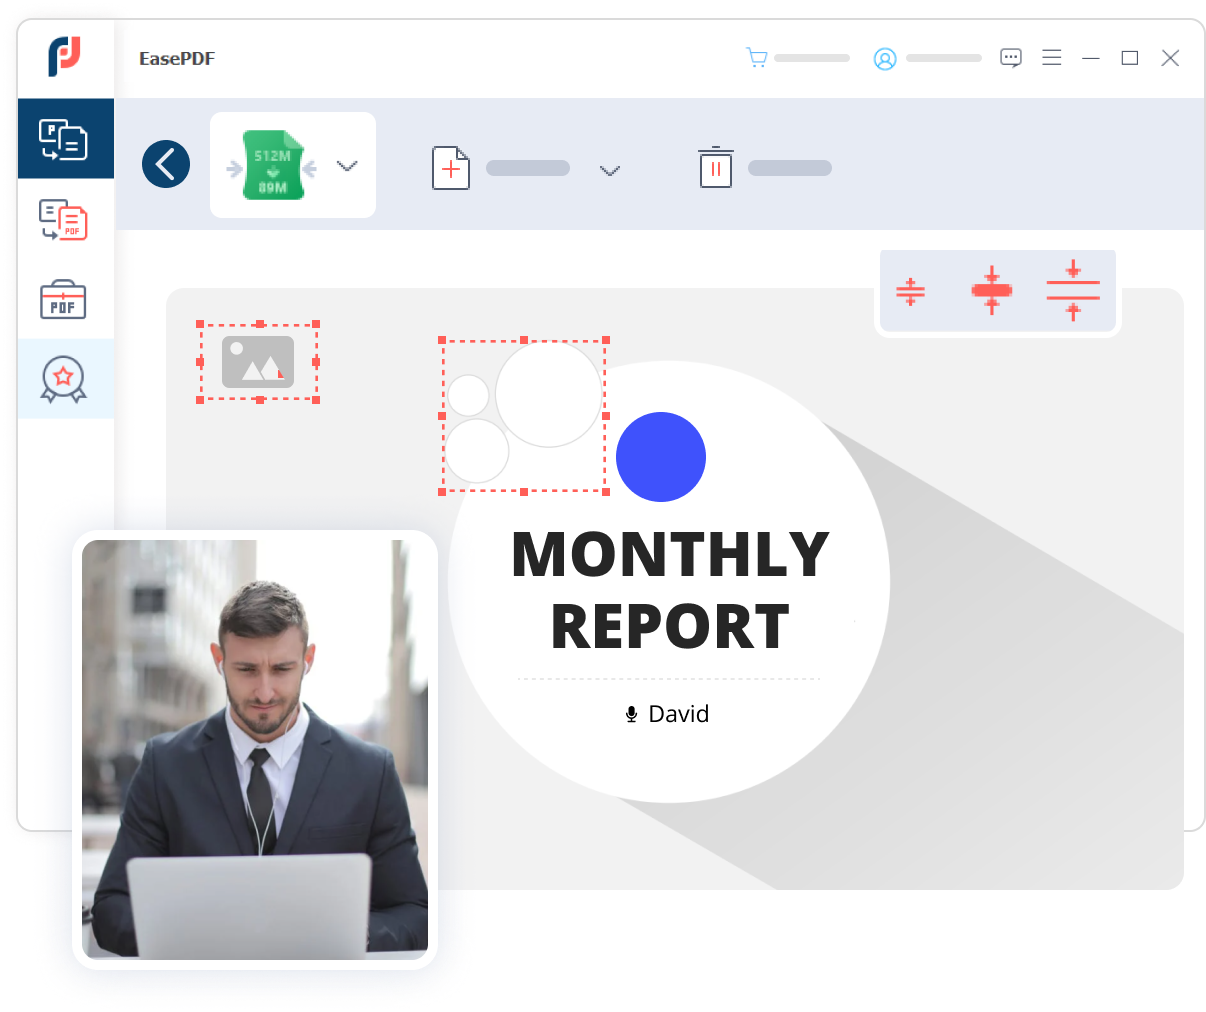This screenshot has height=1012, width=1206.
Task: Click the microphone icon next to David
Action: click(x=630, y=714)
